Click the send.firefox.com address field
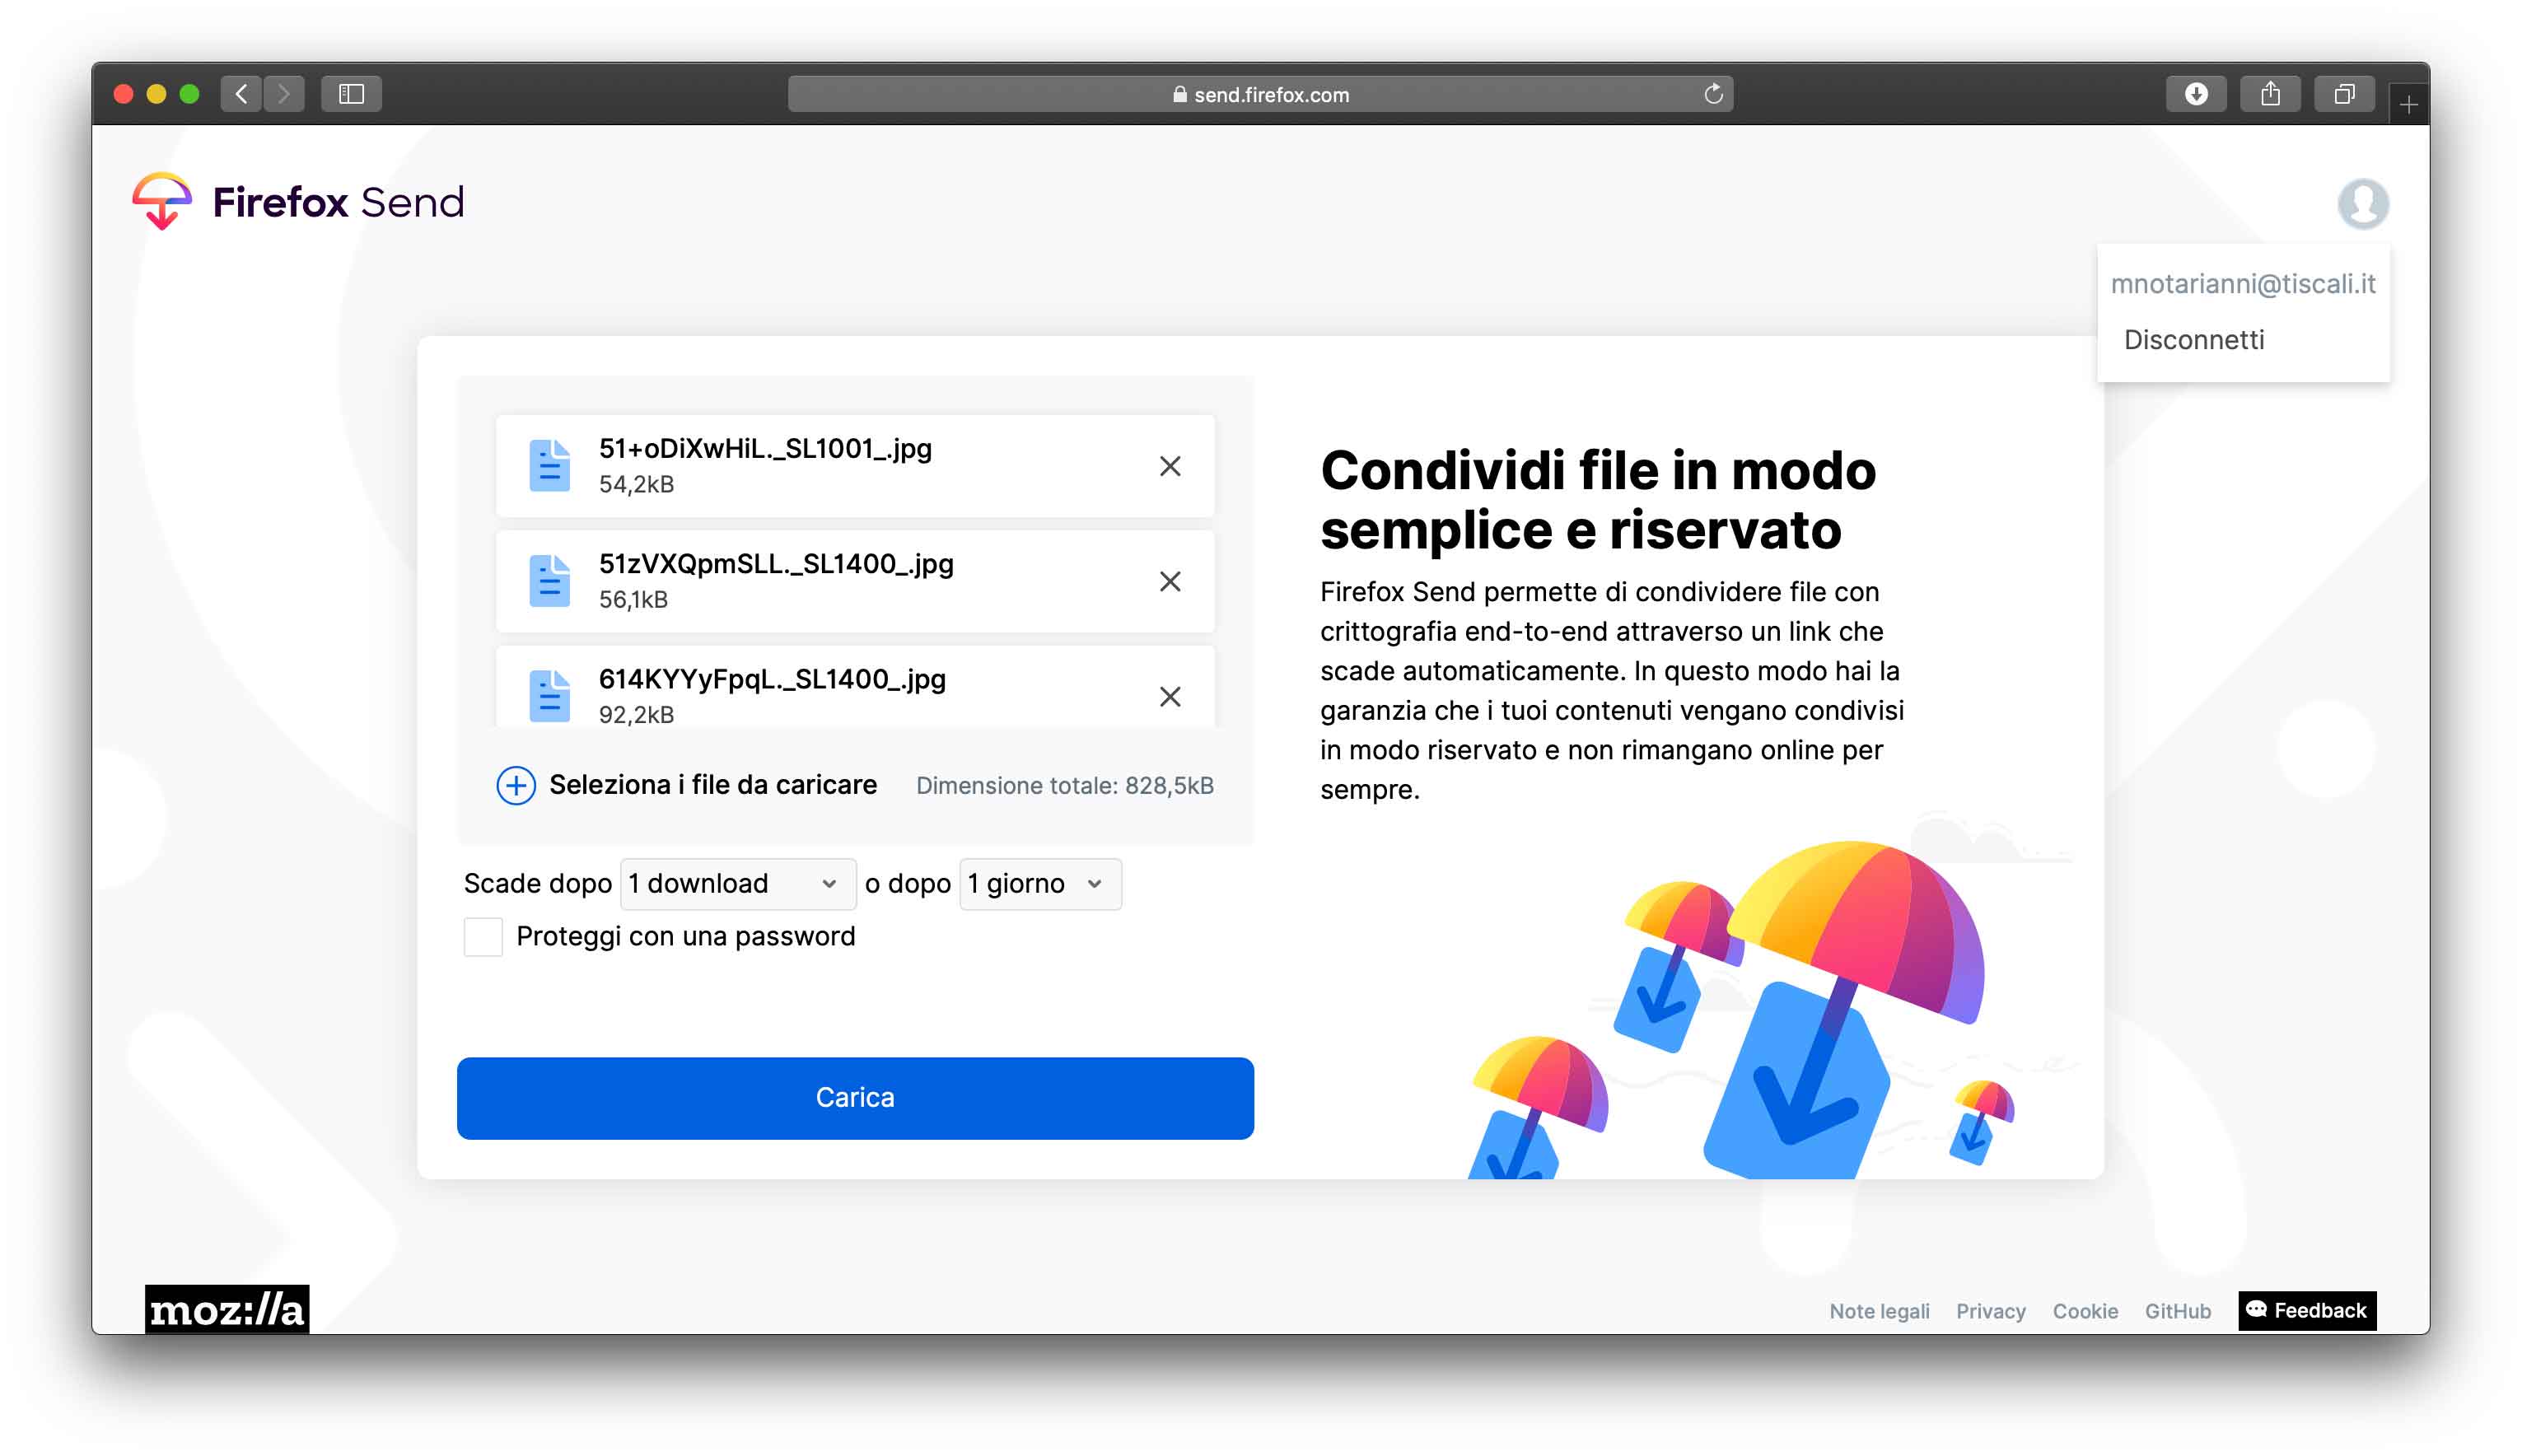This screenshot has width=2522, height=1456. pyautogui.click(x=1260, y=94)
